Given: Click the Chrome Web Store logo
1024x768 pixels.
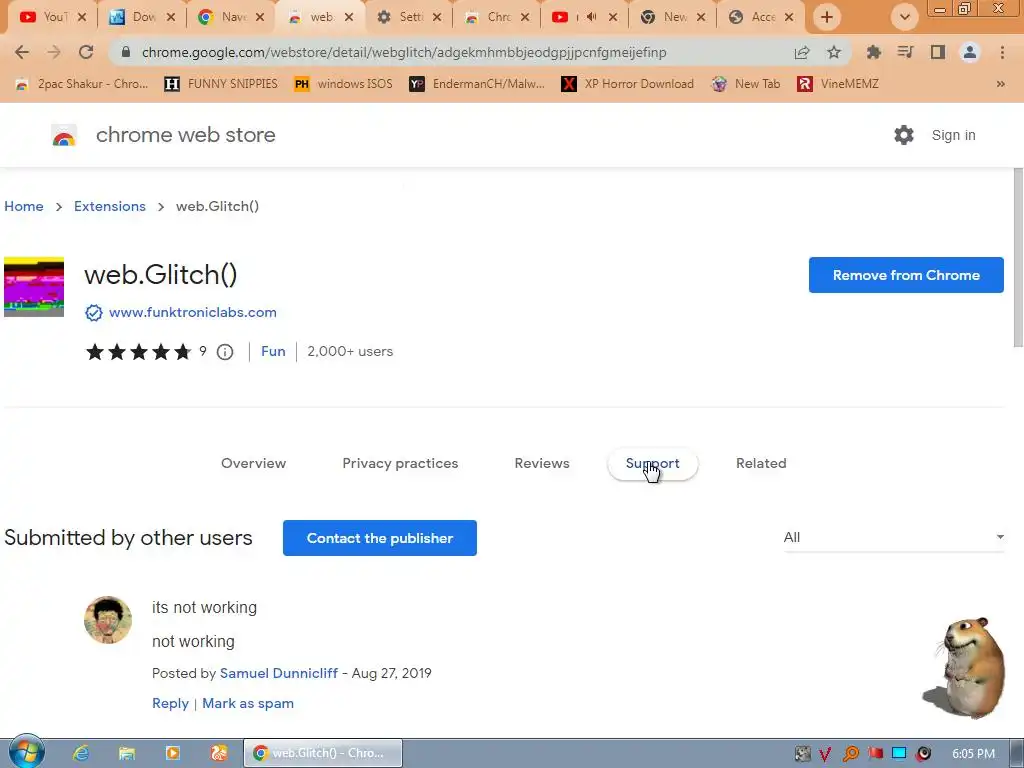Looking at the screenshot, I should click(x=64, y=135).
